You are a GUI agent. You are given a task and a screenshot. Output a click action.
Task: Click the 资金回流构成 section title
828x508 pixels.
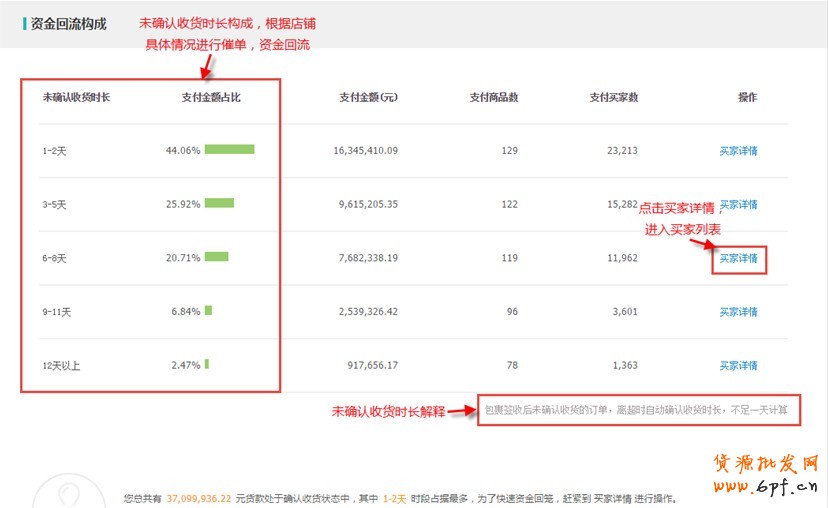pyautogui.click(x=68, y=23)
